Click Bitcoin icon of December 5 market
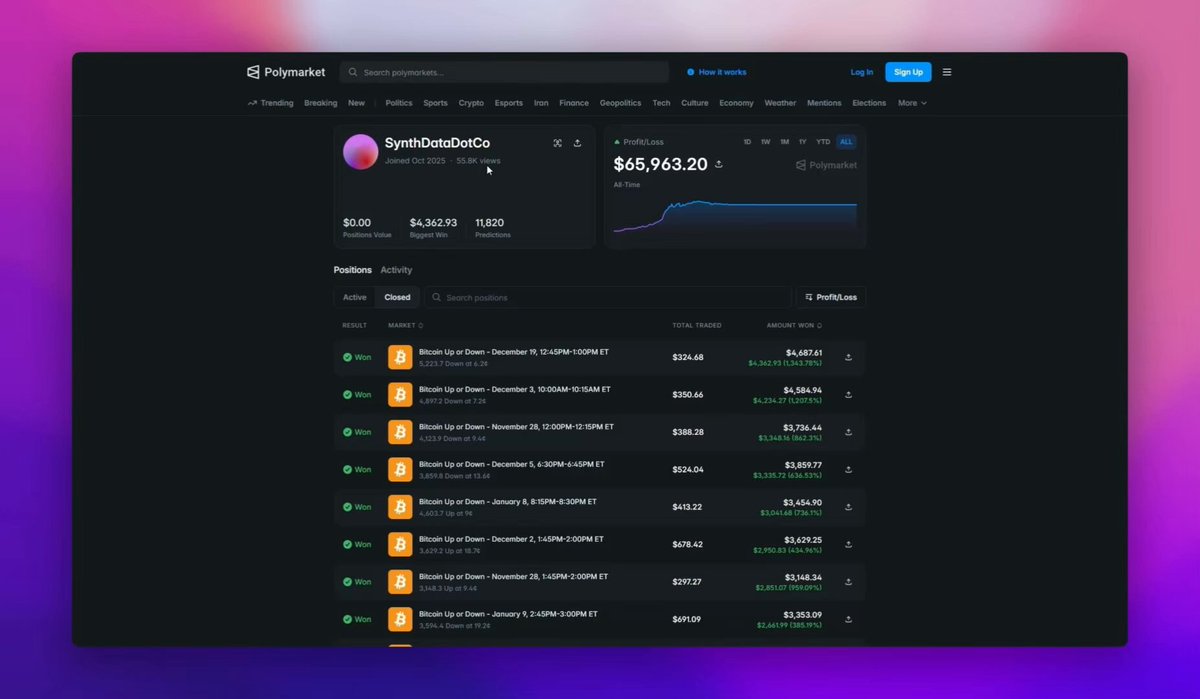The height and width of the screenshot is (699, 1200). 400,469
